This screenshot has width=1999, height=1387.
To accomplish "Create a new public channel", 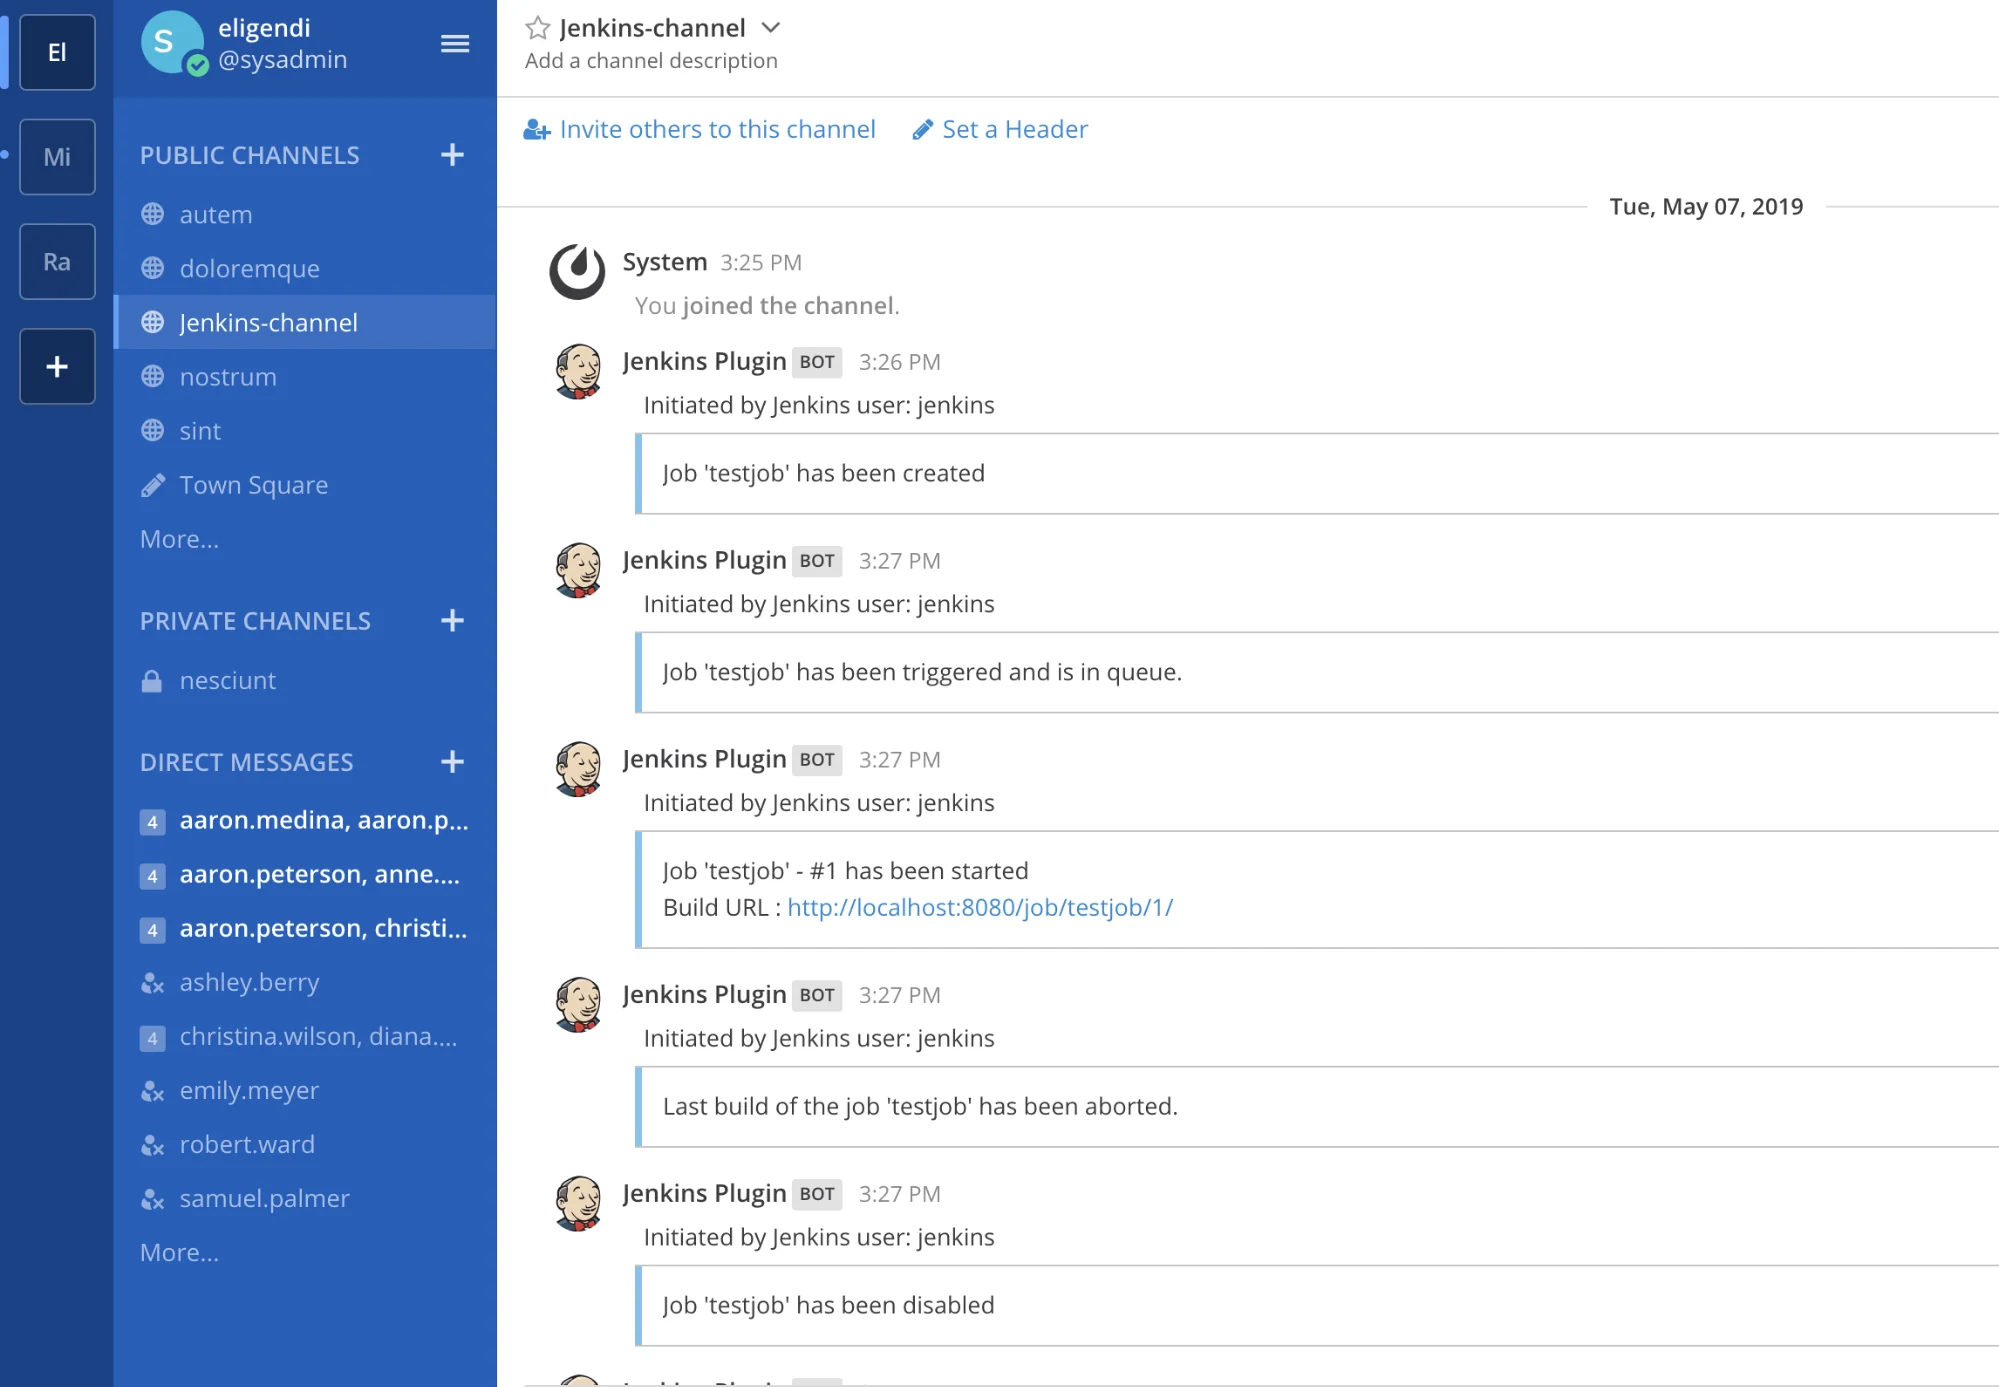I will point(452,155).
